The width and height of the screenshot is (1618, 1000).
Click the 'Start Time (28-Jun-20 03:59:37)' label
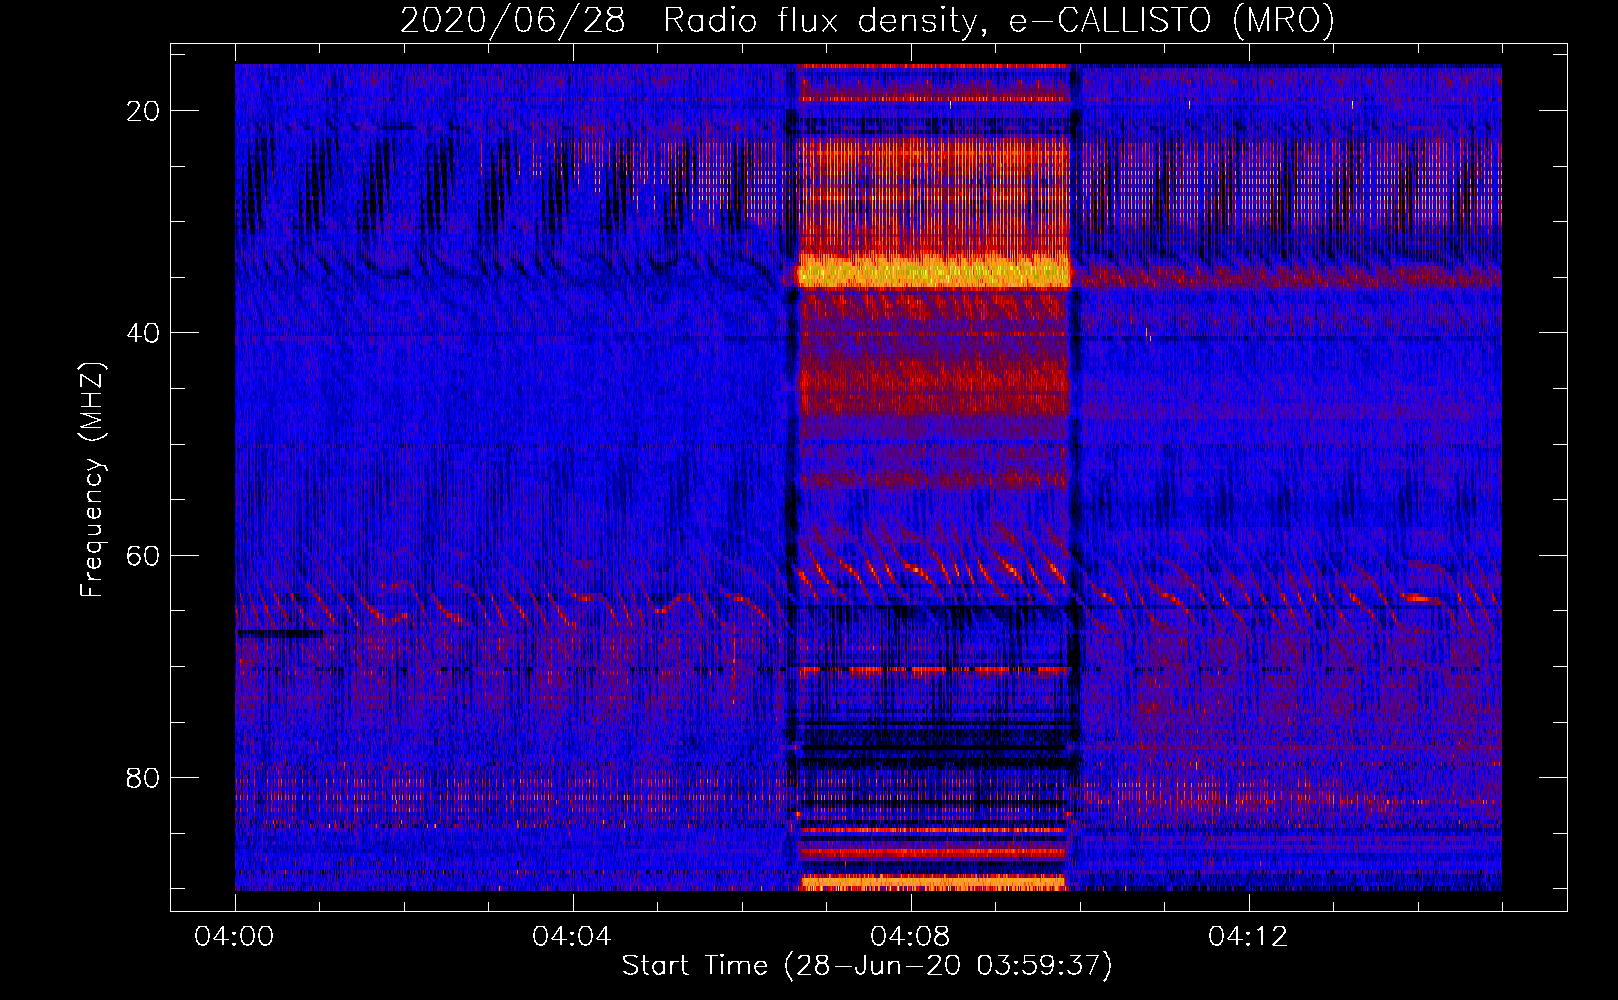point(867,966)
